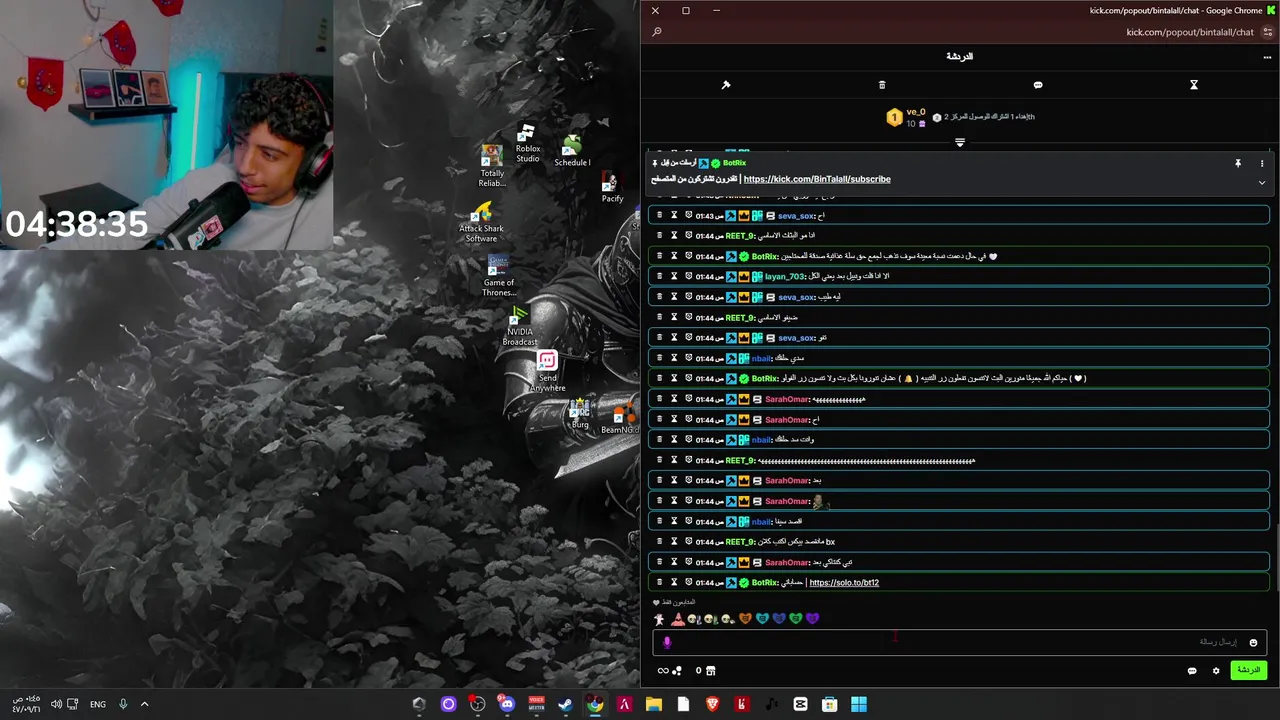The image size is (1280, 720).
Task: Select the blue heart emote
Action: coord(779,619)
